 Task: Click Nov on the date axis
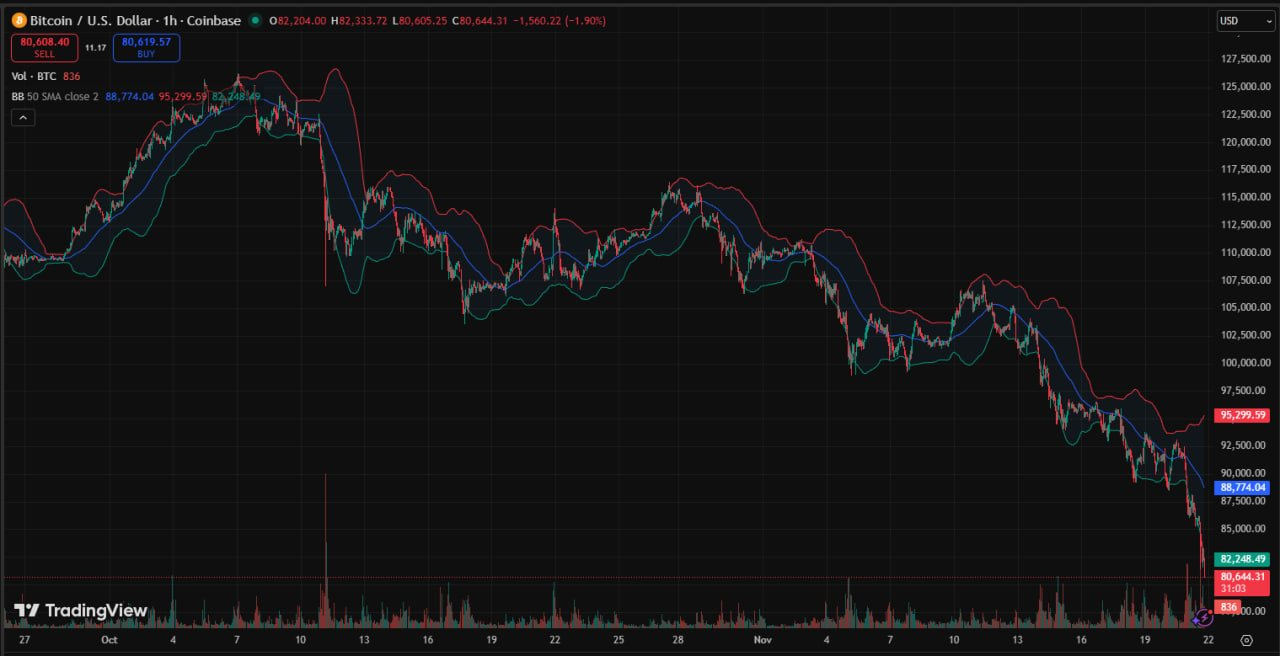click(x=762, y=639)
